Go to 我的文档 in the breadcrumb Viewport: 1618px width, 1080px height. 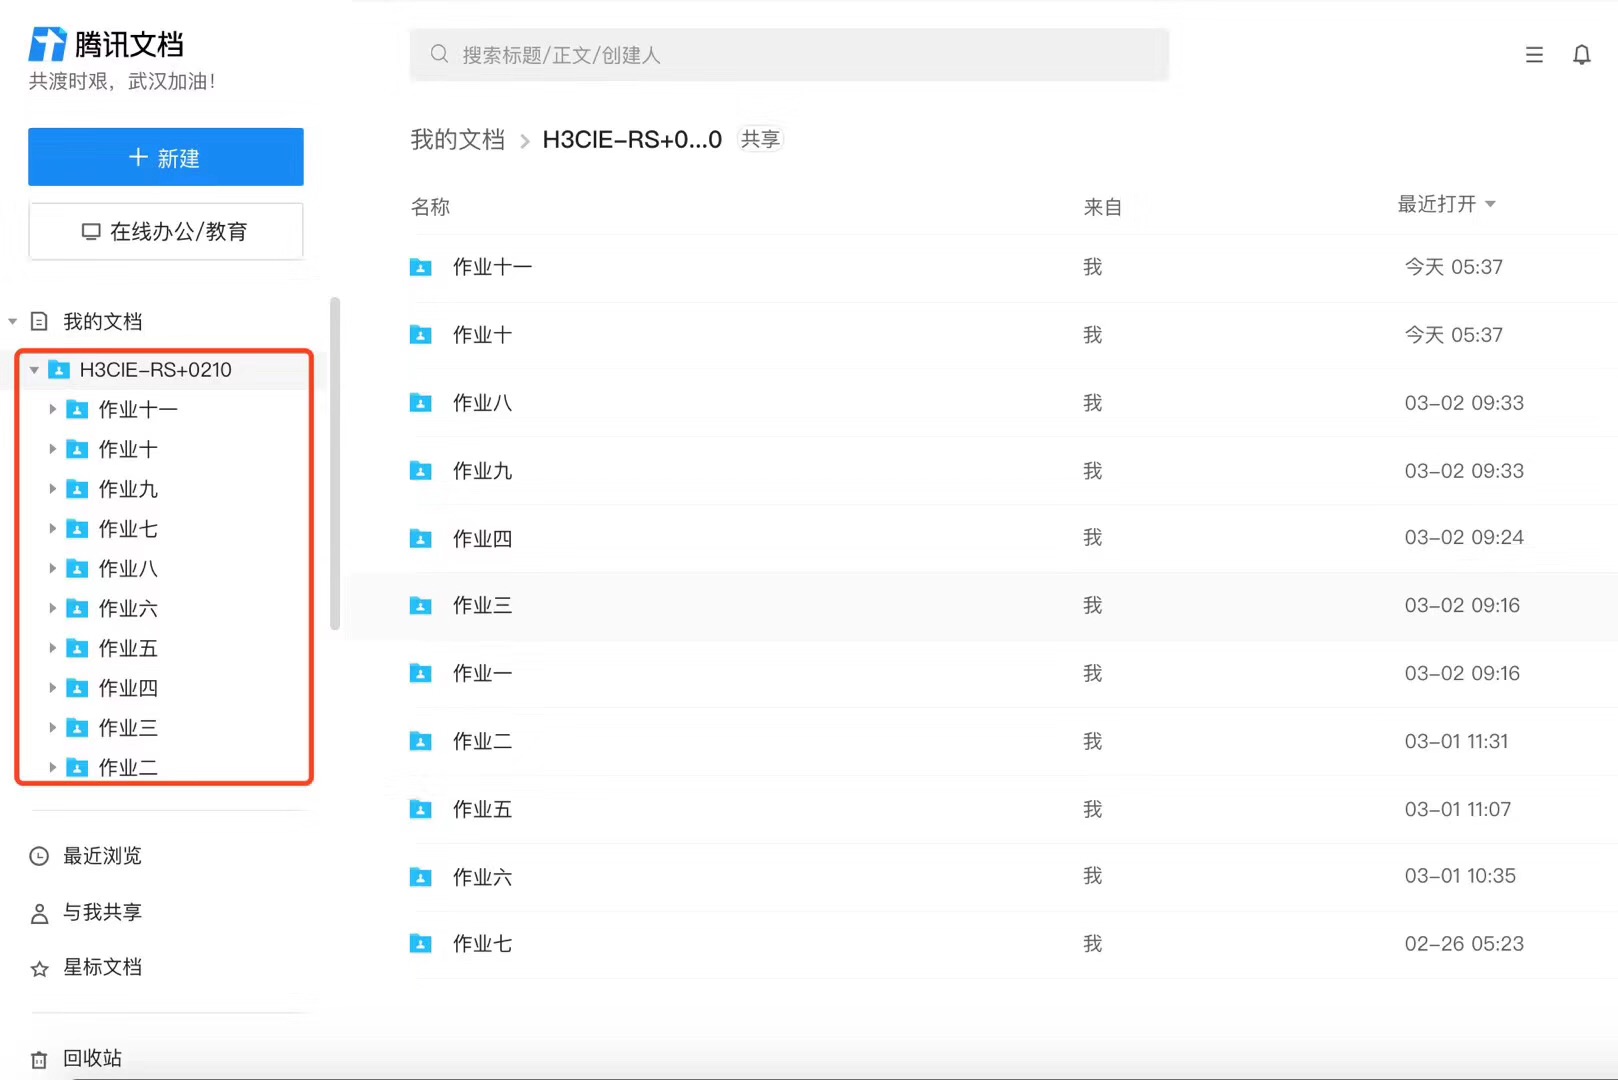(457, 139)
